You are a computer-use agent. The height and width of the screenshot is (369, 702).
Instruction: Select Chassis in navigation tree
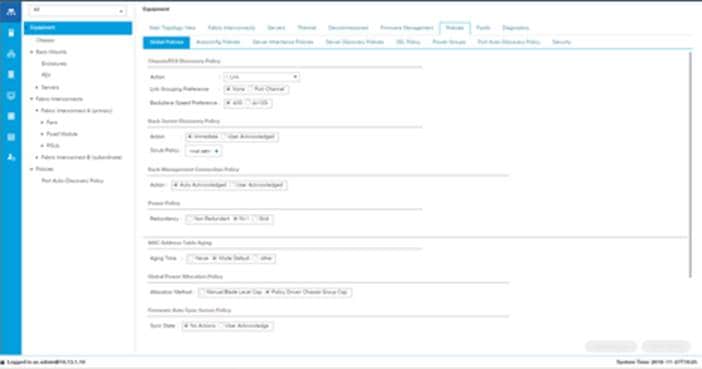click(45, 40)
